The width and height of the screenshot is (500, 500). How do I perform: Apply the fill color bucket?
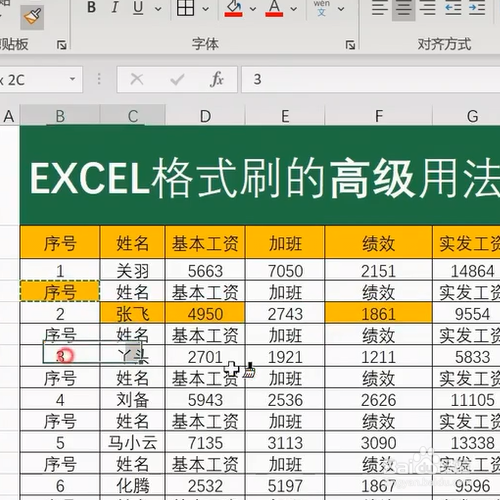coord(233,8)
